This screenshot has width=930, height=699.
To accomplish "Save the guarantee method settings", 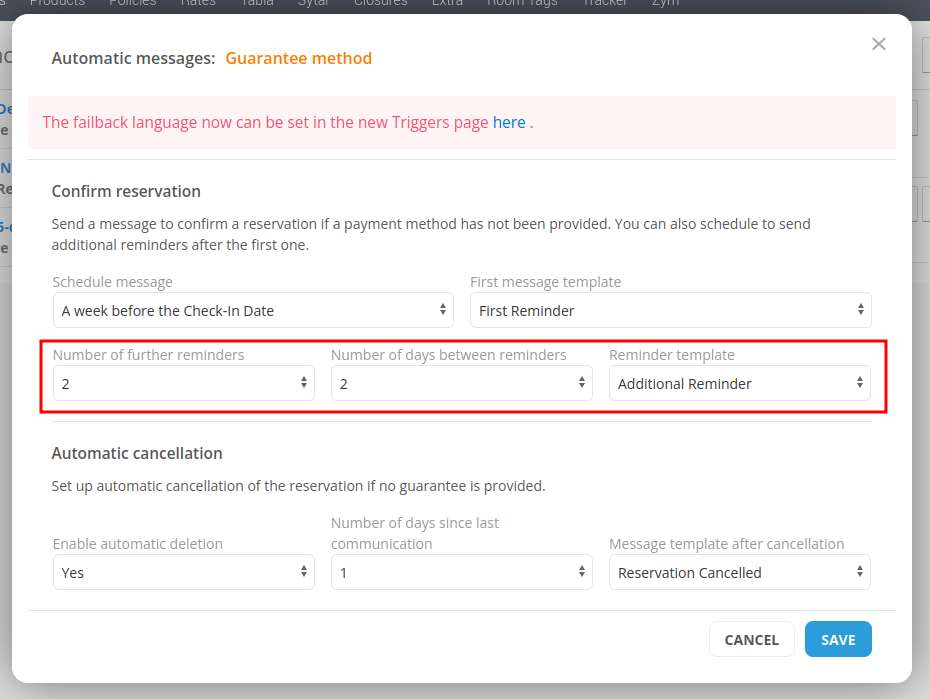I will click(838, 640).
